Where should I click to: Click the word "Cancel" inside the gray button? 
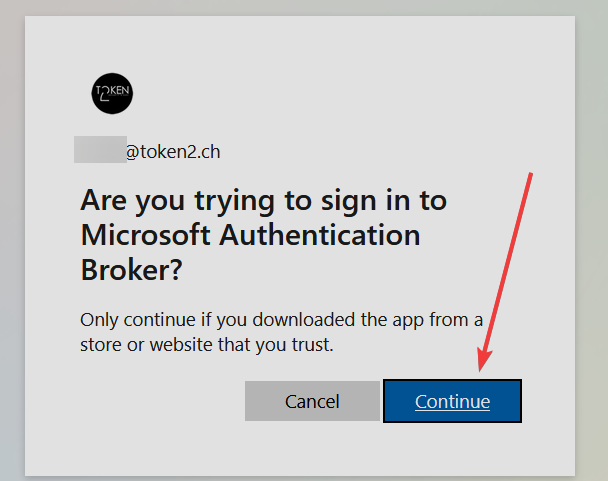312,401
